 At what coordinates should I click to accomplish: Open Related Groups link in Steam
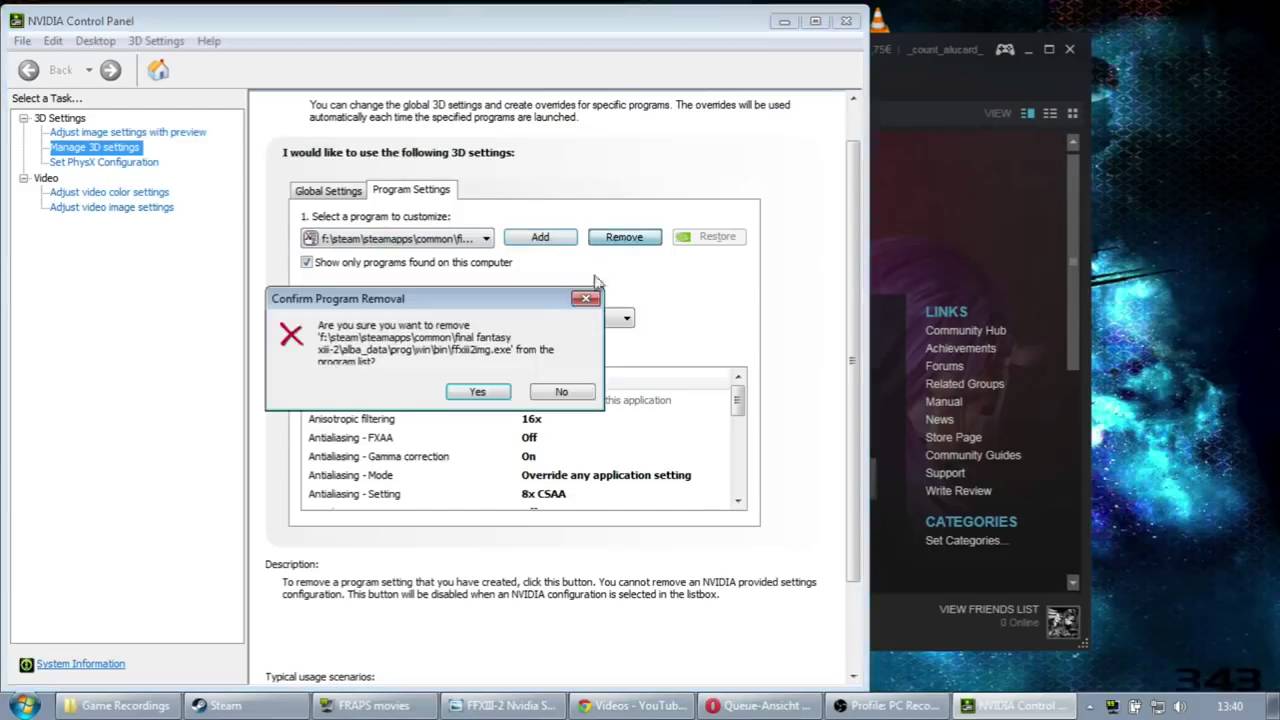(x=964, y=384)
